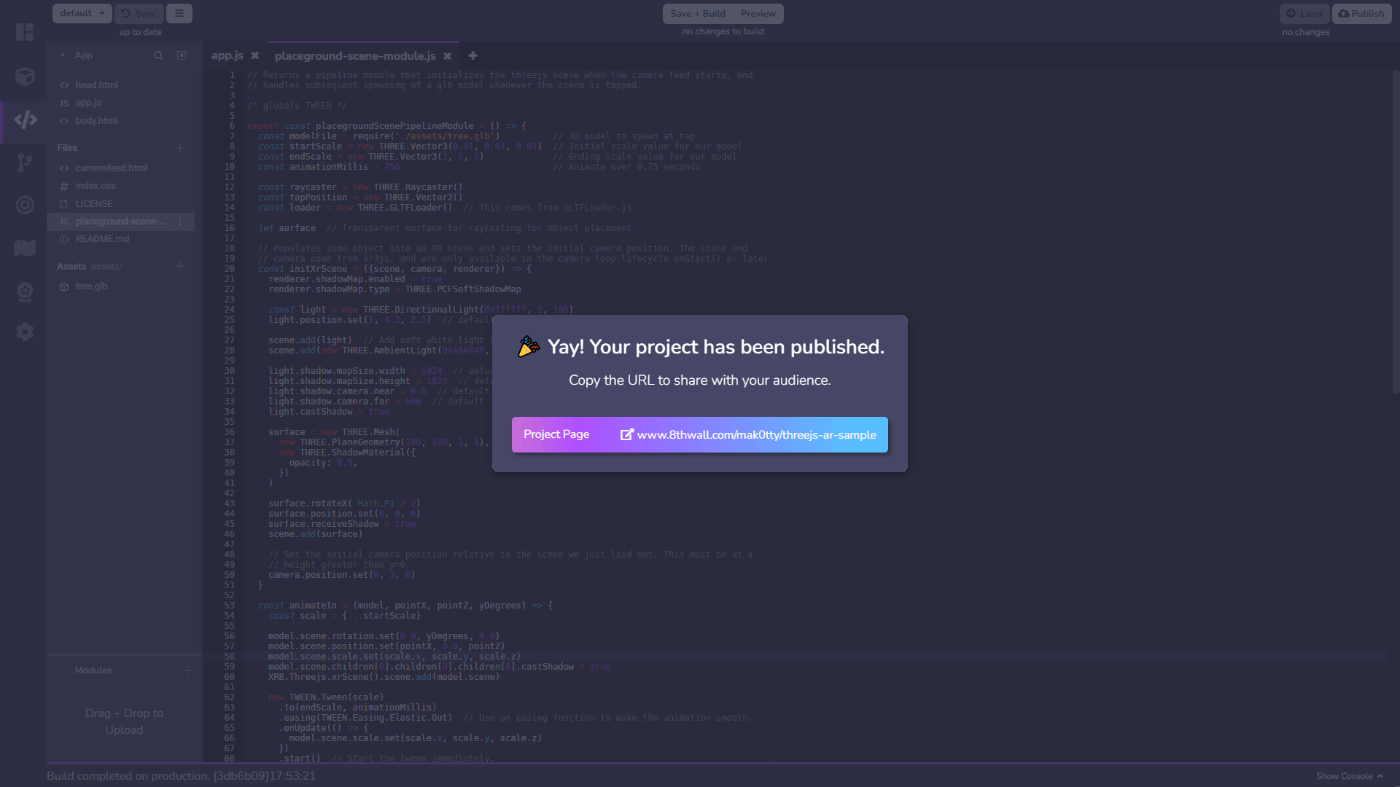Viewport: 1400px width, 787px height.
Task: Switch to placeground-scene-module.js tab
Action: (x=356, y=56)
